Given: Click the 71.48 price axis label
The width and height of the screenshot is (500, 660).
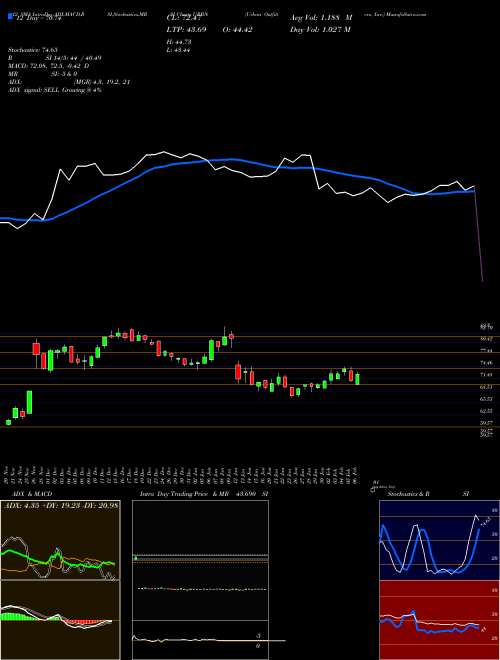Looking at the screenshot, I should (486, 374).
